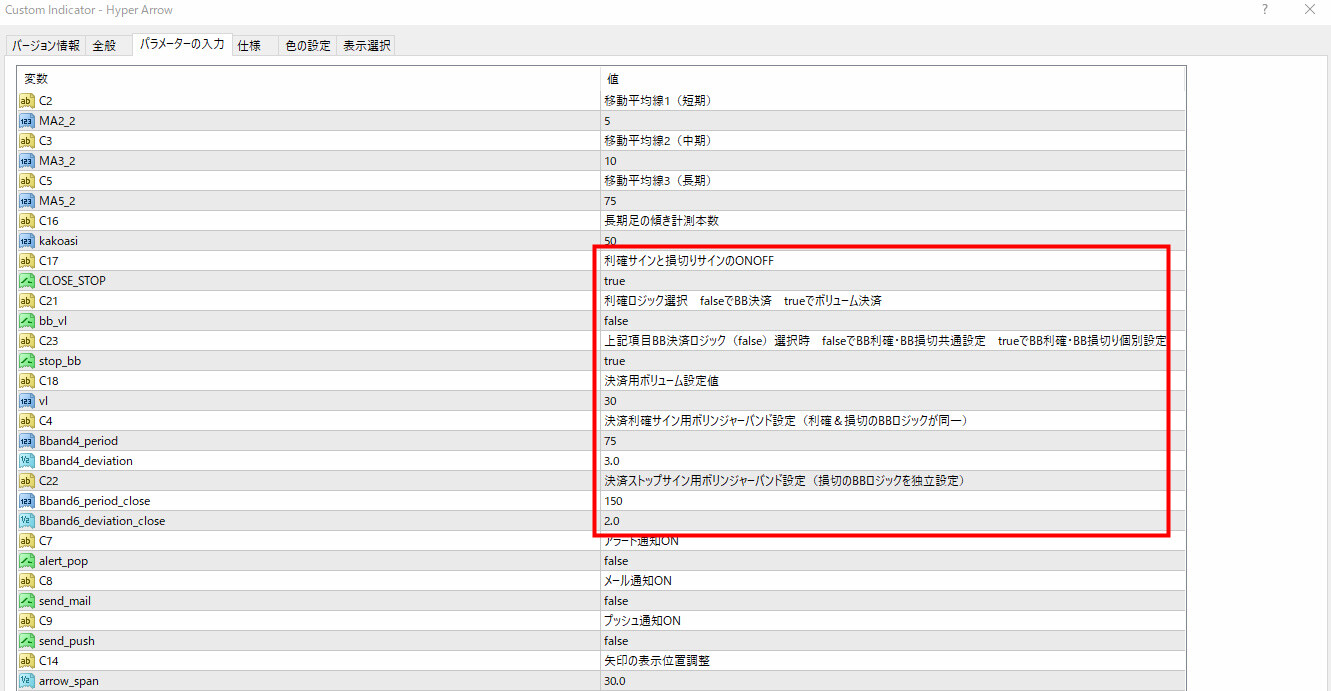Select the パラメーターの入力 tab
1331x691 pixels.
click(x=182, y=44)
